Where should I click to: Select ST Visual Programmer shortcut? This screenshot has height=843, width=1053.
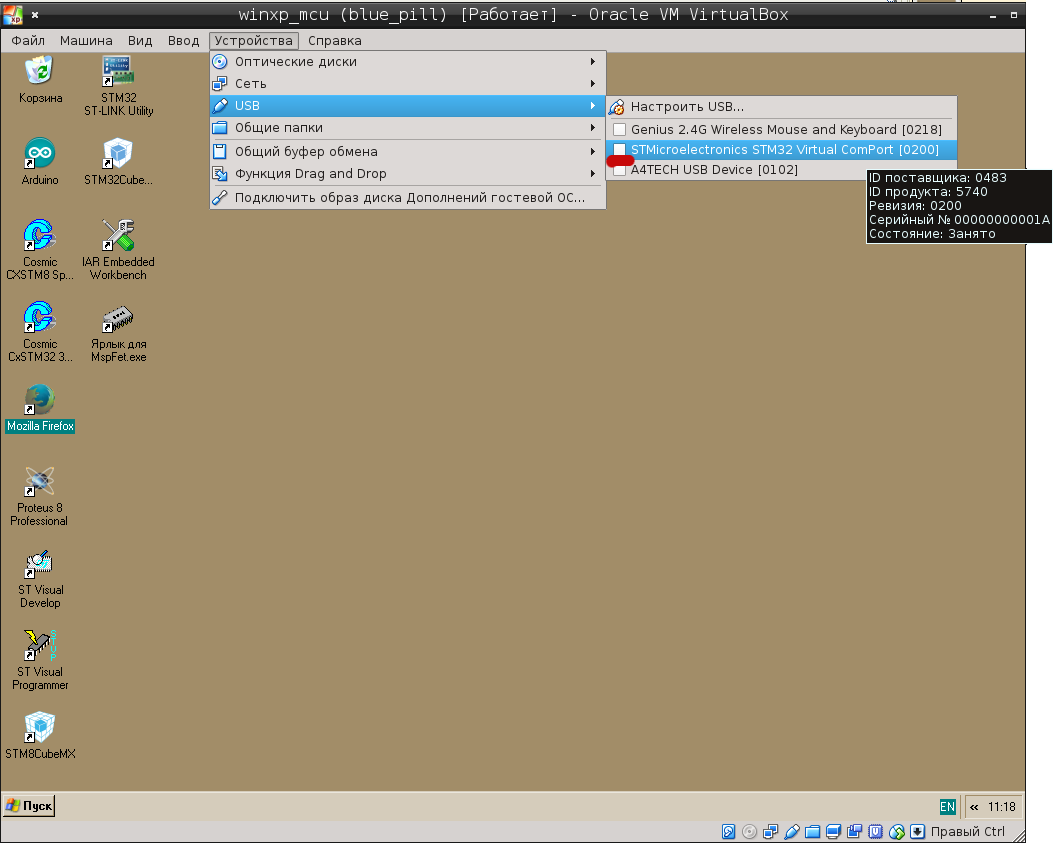(x=40, y=660)
